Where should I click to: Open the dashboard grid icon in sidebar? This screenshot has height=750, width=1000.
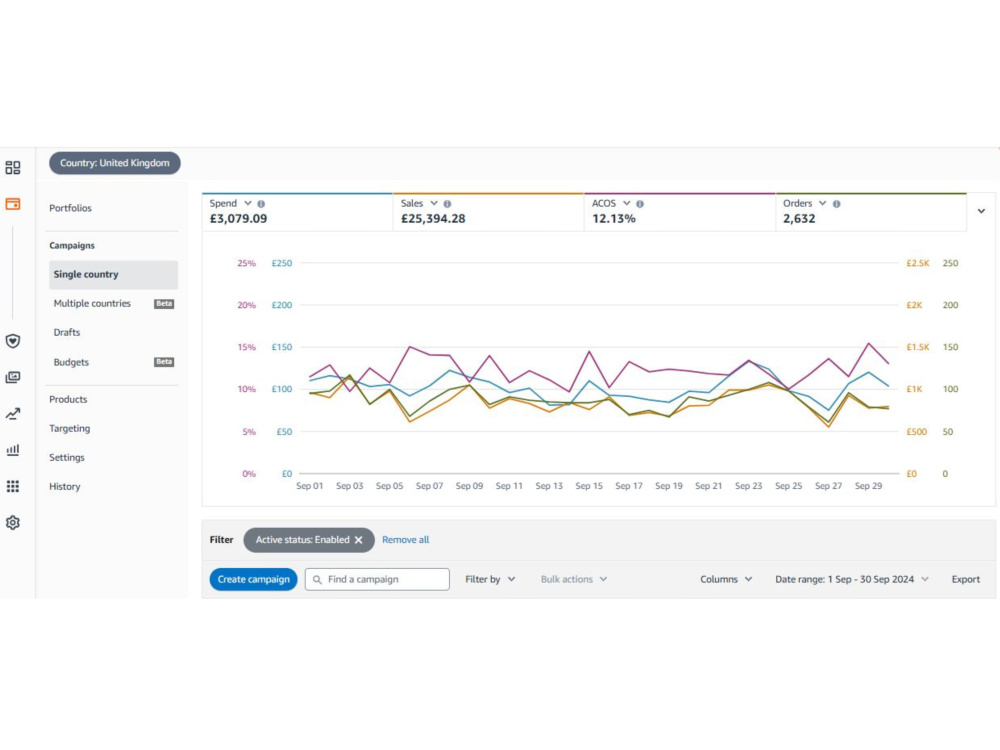coord(13,168)
